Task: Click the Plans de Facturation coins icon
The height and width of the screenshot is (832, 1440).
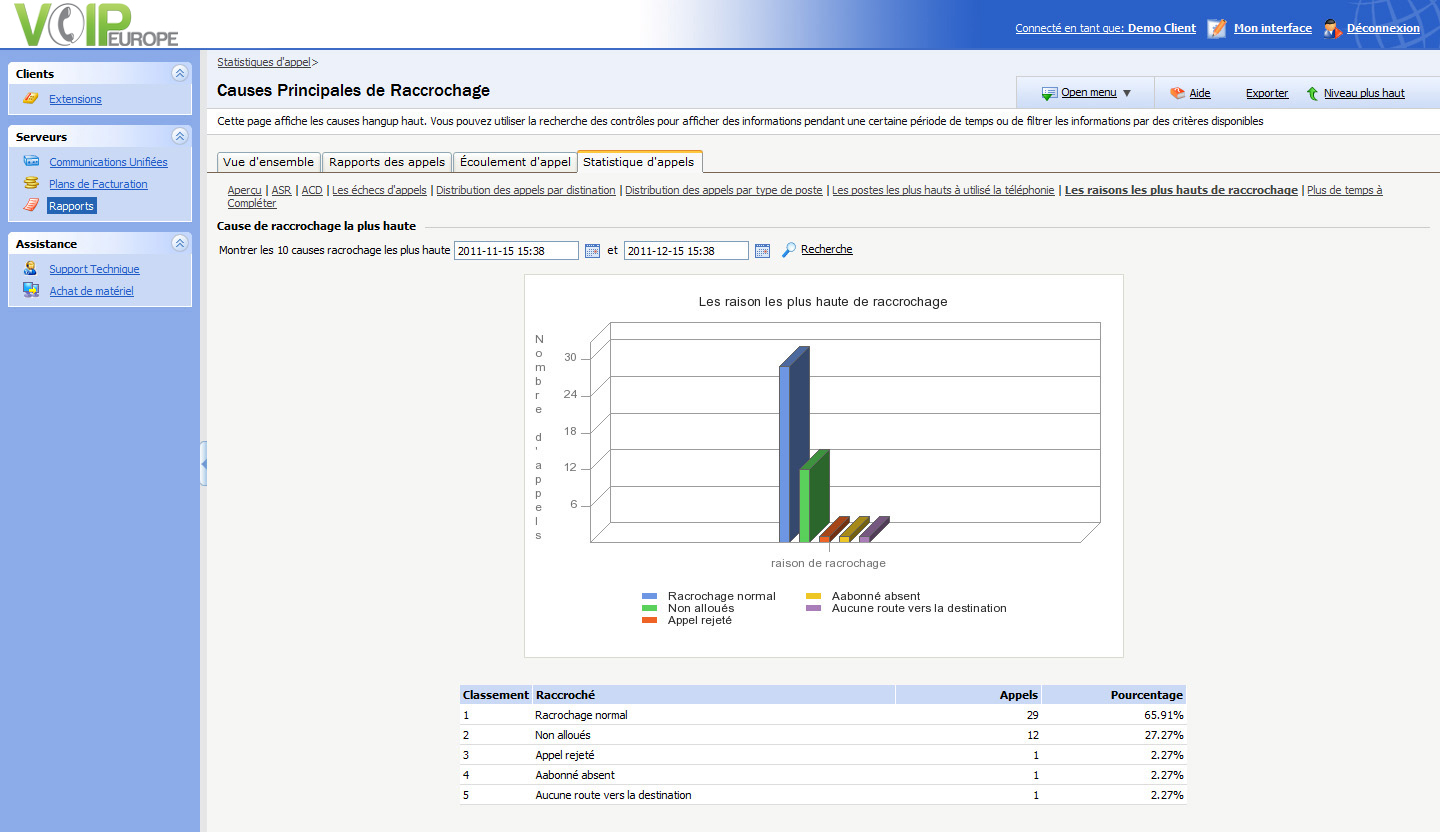Action: (x=31, y=183)
